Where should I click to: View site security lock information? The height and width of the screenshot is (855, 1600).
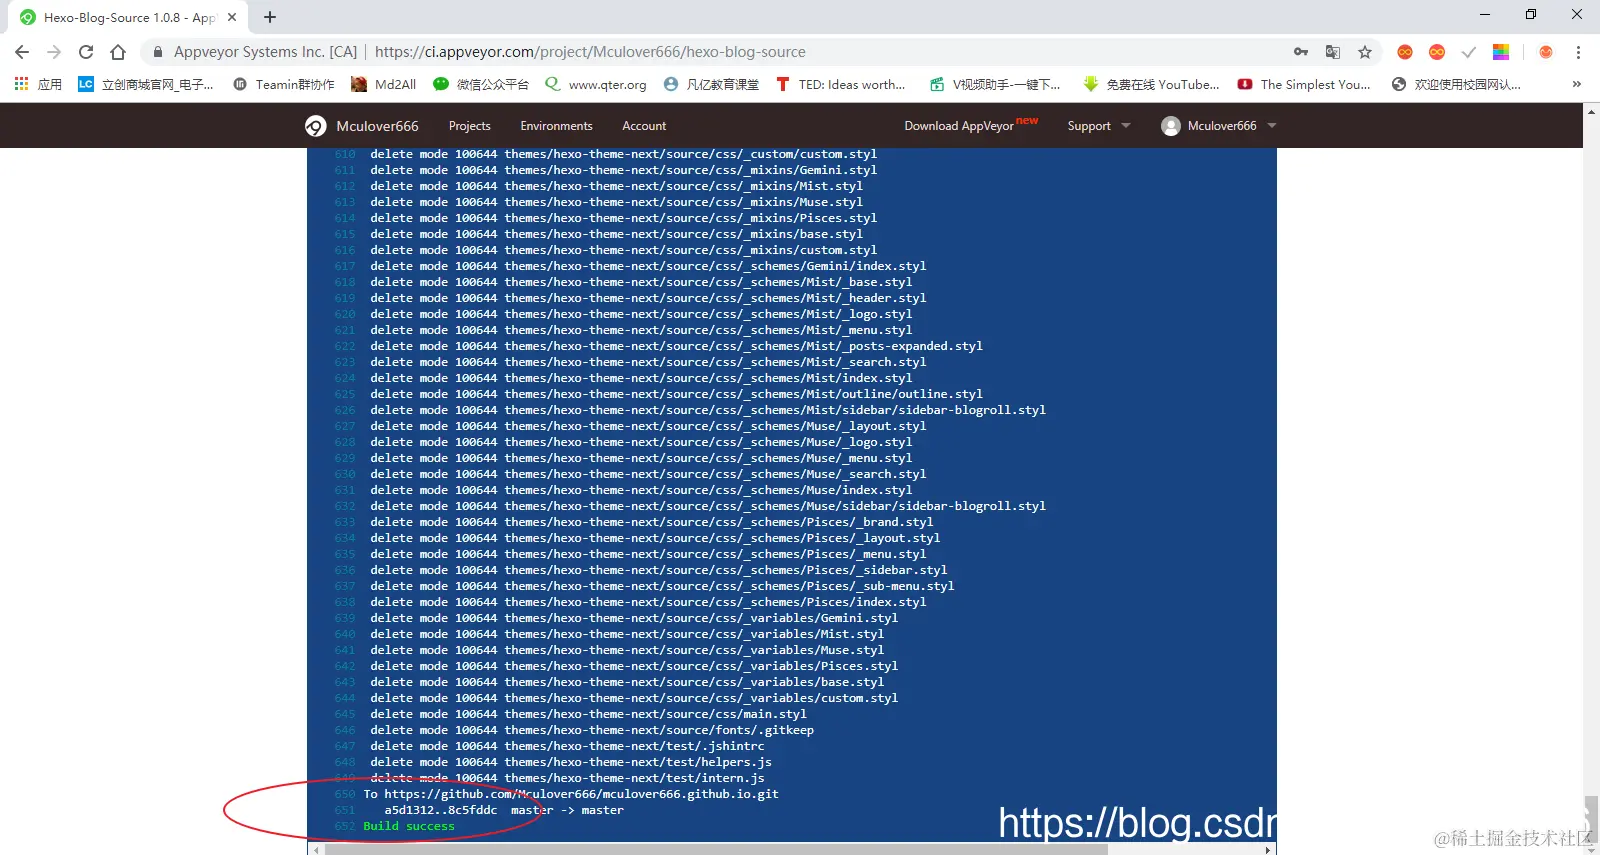tap(157, 52)
